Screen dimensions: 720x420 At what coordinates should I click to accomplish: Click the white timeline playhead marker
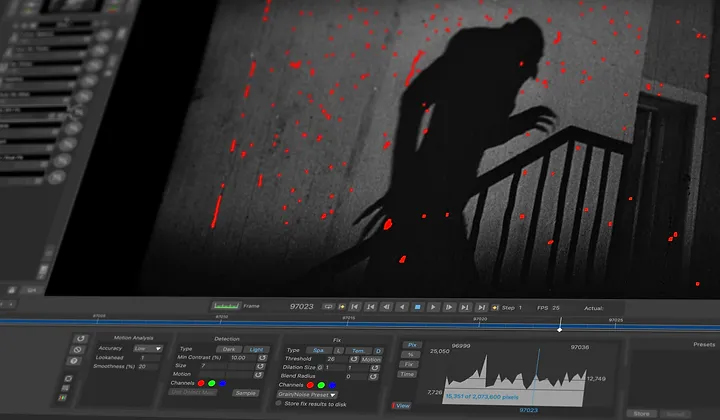[x=560, y=328]
